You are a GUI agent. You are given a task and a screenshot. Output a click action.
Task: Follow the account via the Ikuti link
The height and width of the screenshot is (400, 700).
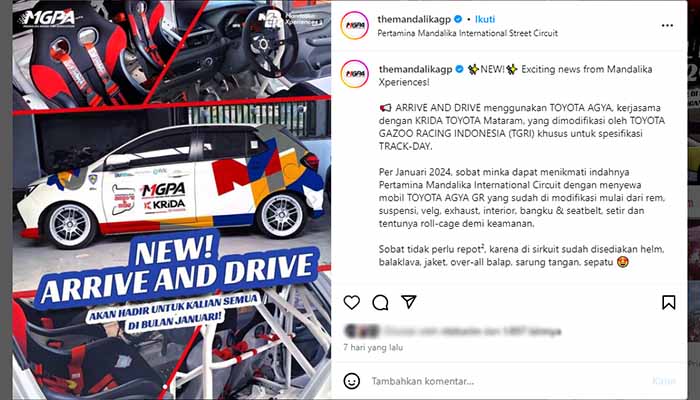pyautogui.click(x=485, y=19)
